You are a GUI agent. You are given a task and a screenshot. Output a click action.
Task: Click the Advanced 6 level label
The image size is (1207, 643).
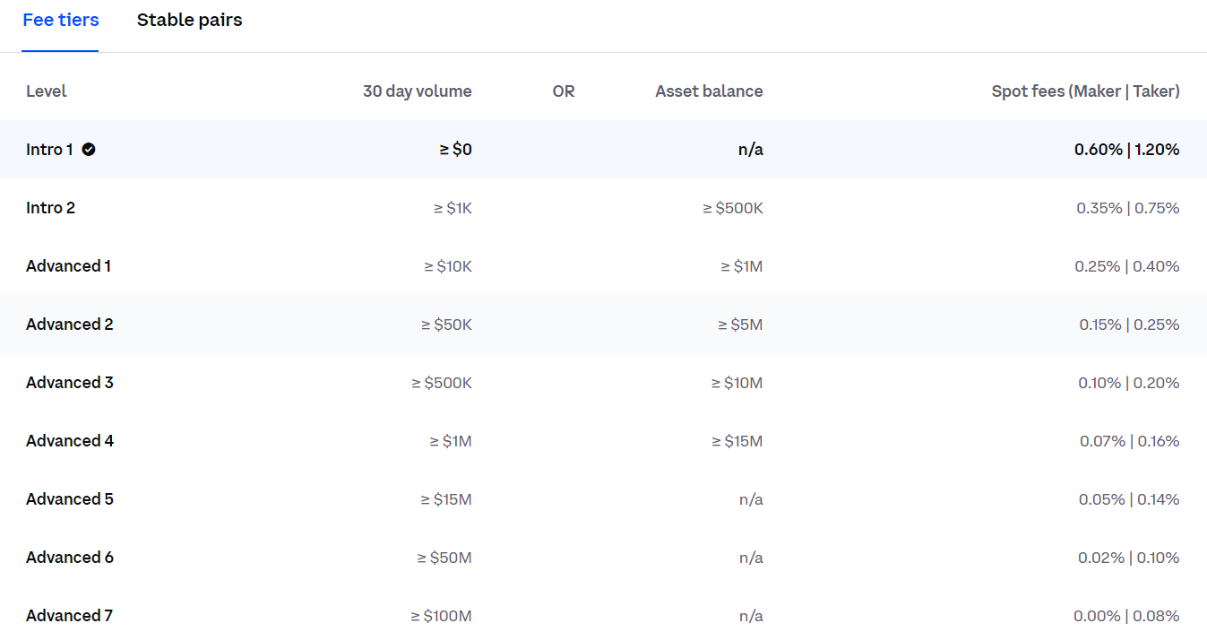(x=69, y=557)
